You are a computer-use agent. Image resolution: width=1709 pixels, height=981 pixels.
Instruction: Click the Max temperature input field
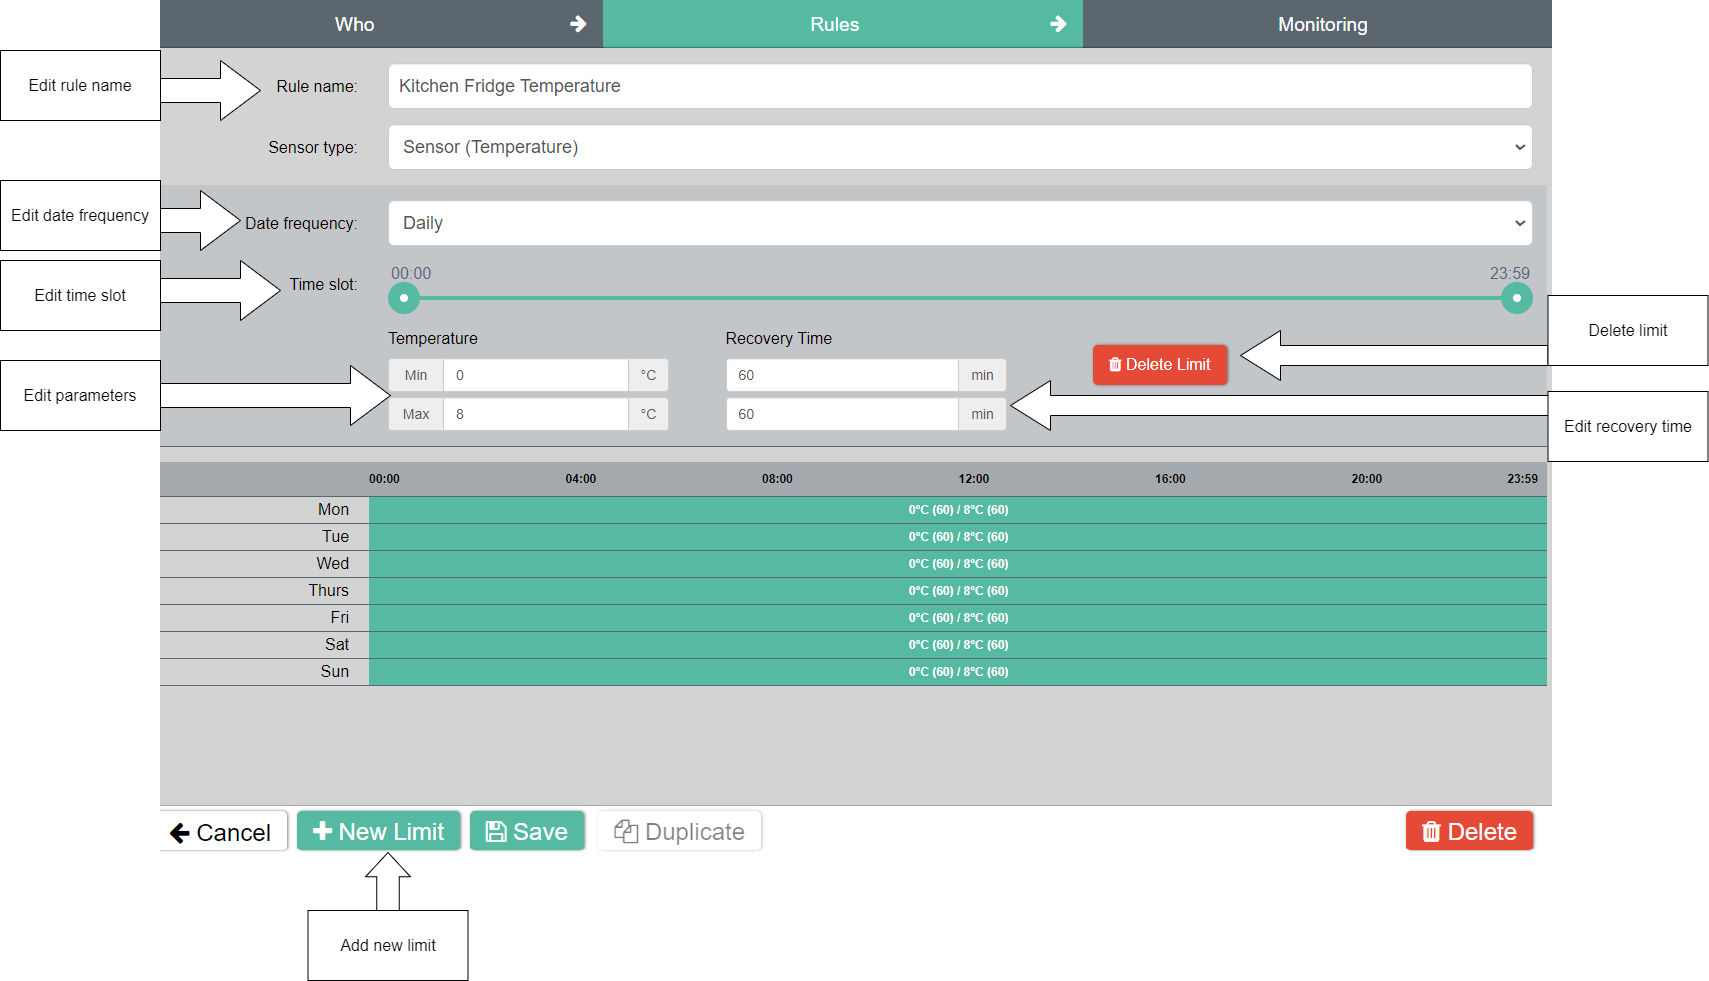[x=535, y=414]
